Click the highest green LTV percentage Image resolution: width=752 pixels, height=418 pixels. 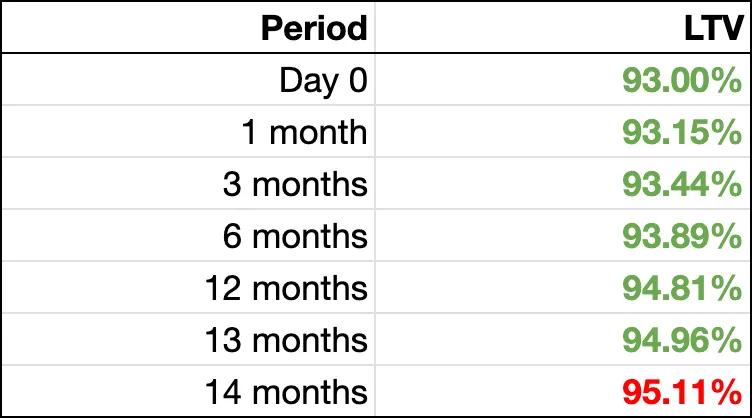tap(680, 340)
